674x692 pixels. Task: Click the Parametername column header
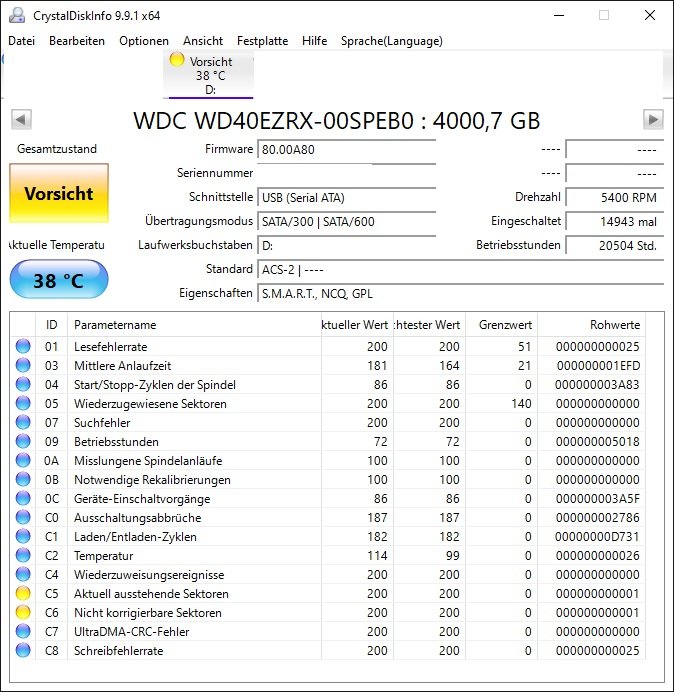(x=194, y=325)
